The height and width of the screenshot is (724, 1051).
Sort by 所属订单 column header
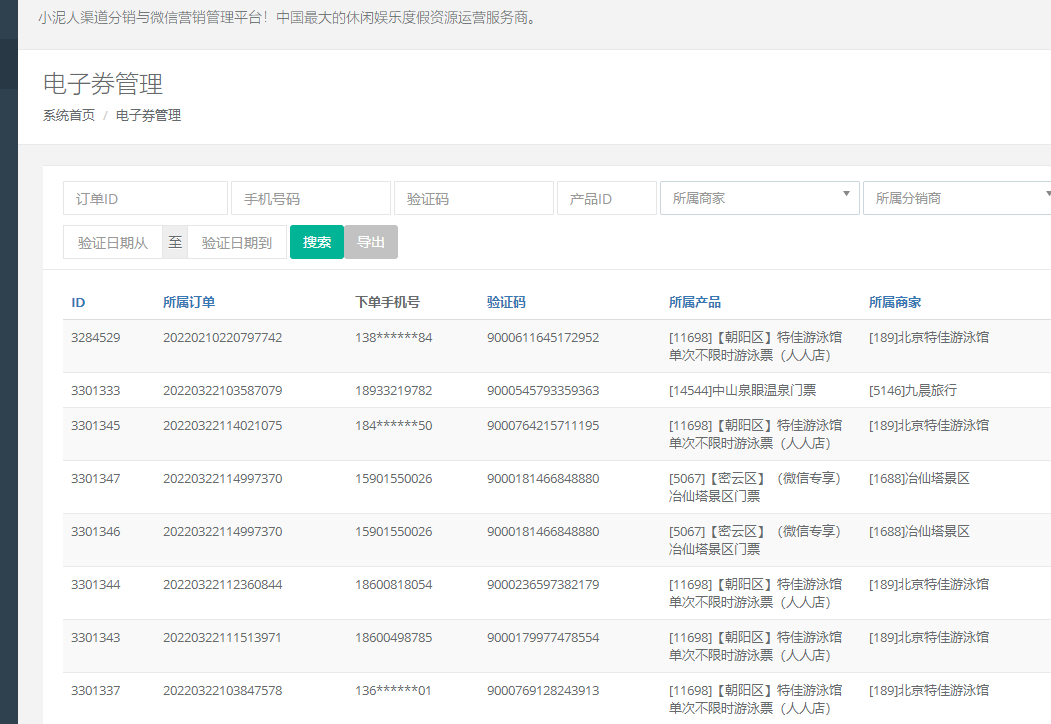click(189, 302)
